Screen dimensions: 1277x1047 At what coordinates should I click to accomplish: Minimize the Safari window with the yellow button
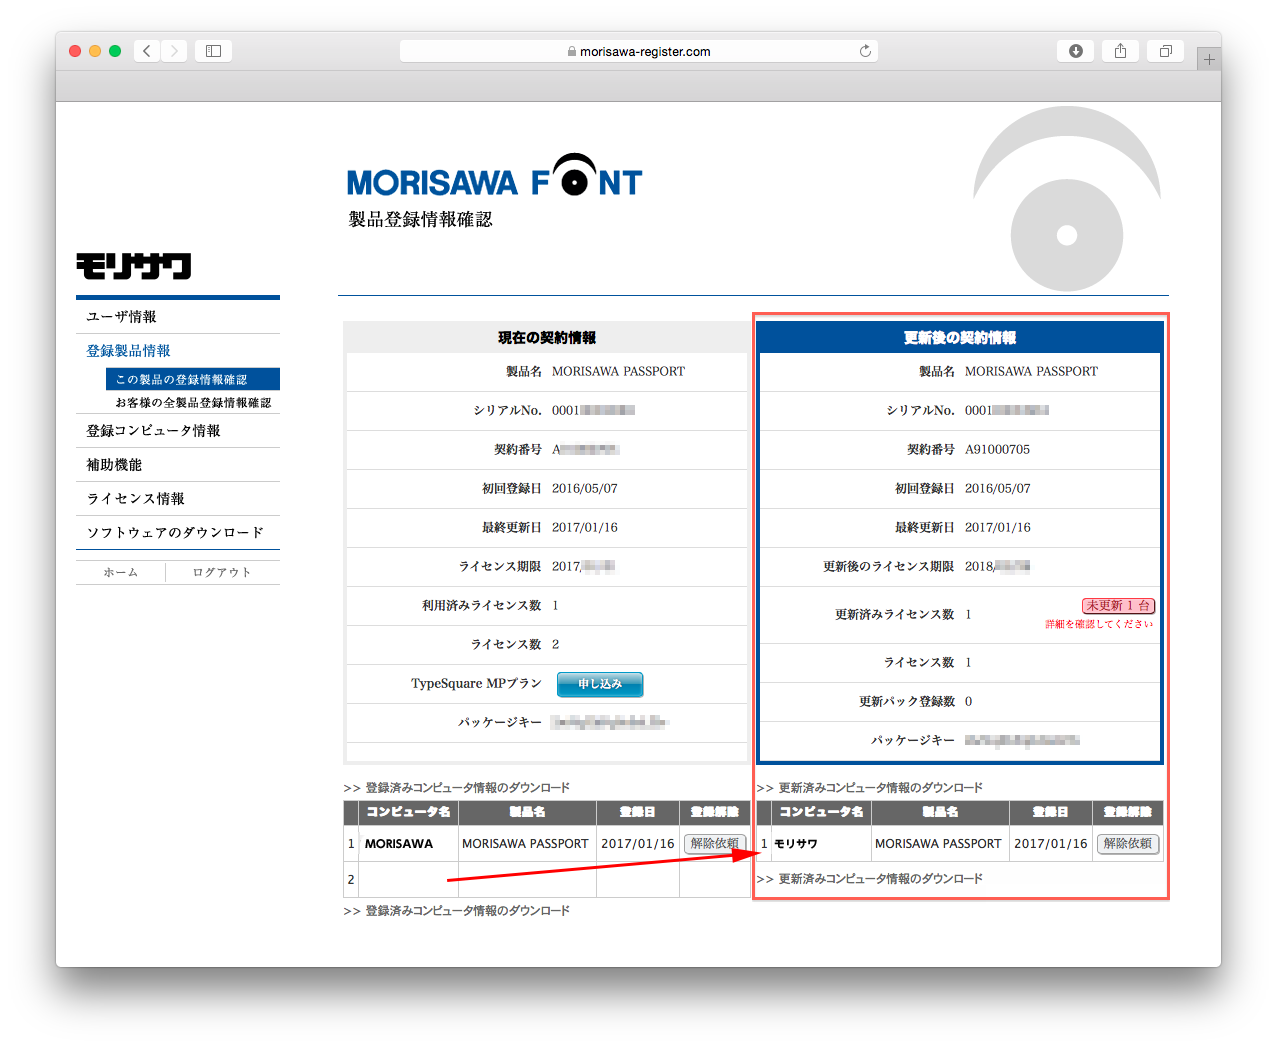tap(95, 51)
